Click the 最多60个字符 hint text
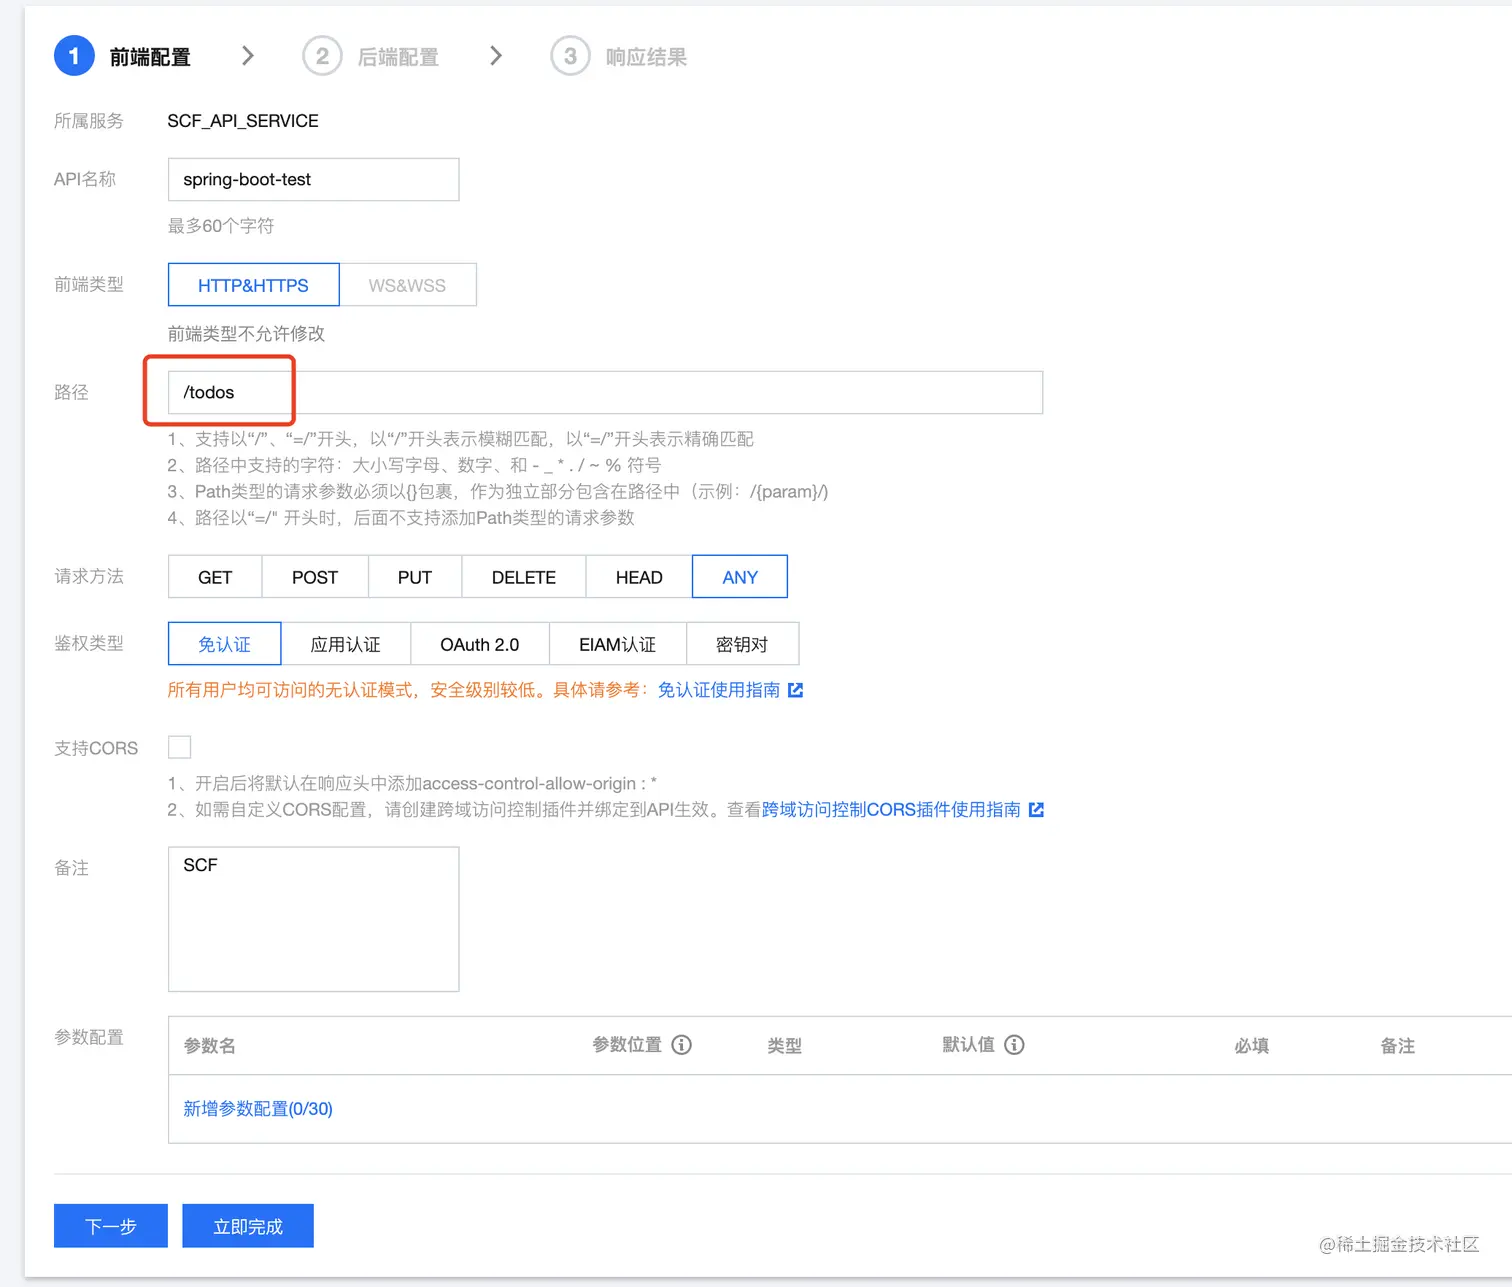 pyautogui.click(x=221, y=226)
